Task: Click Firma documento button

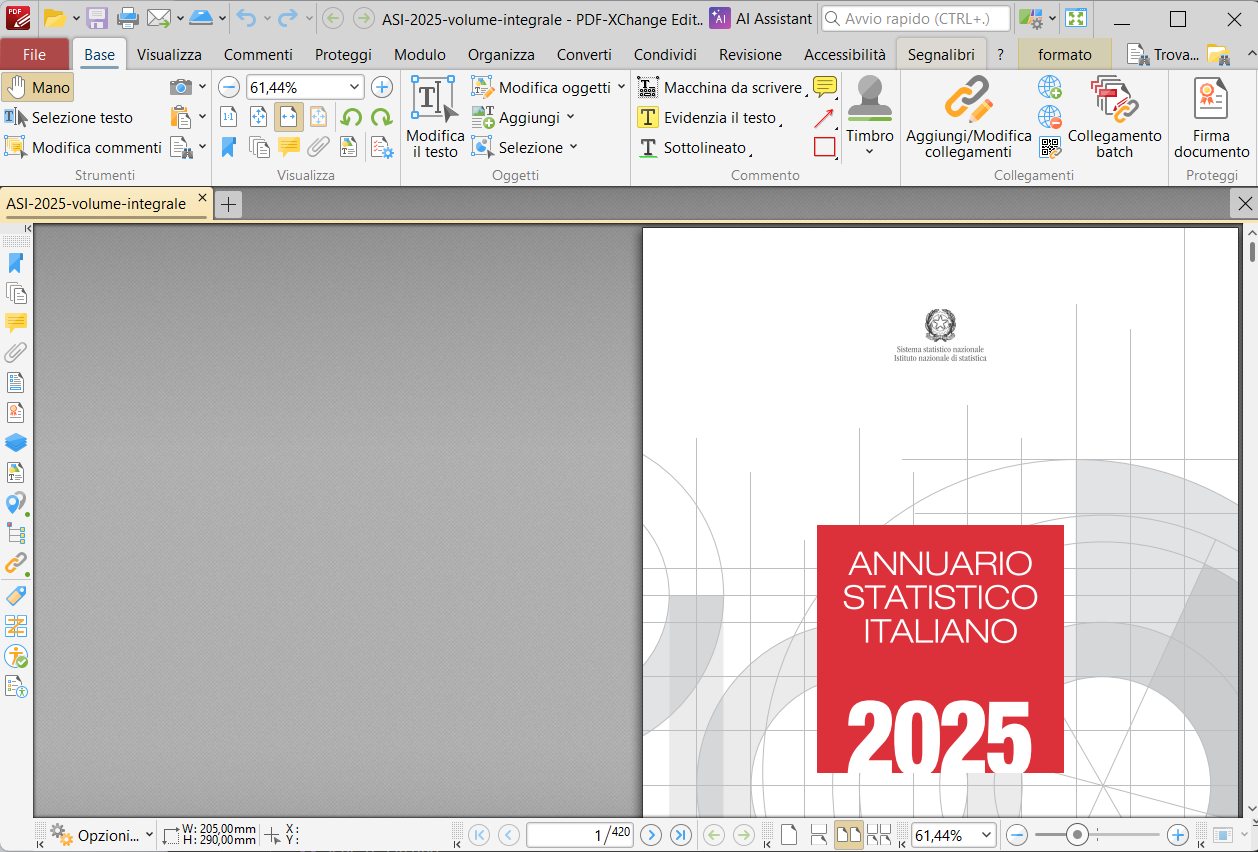Action: click(1211, 117)
